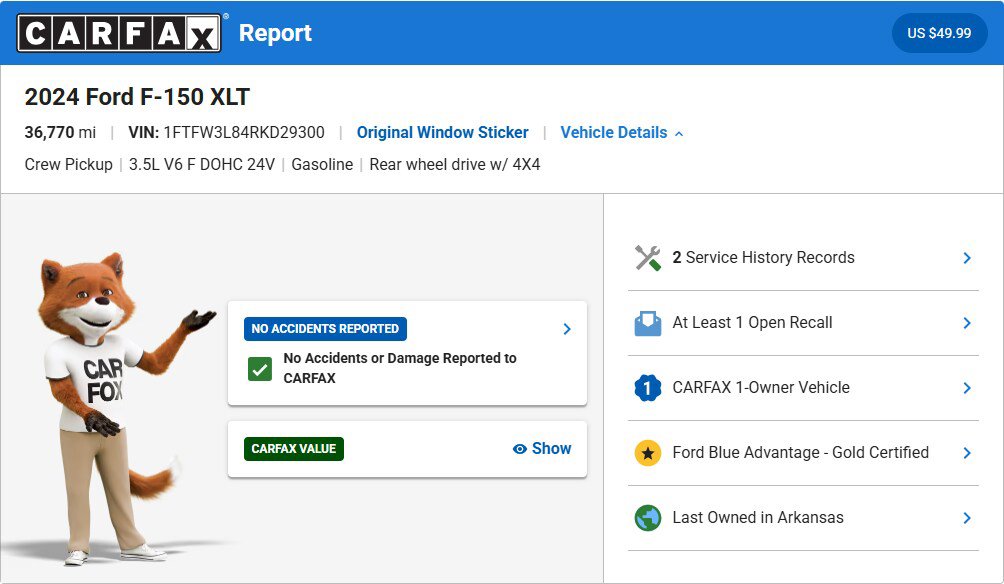
Task: Open Service History Records arrow
Action: pyautogui.click(x=967, y=258)
